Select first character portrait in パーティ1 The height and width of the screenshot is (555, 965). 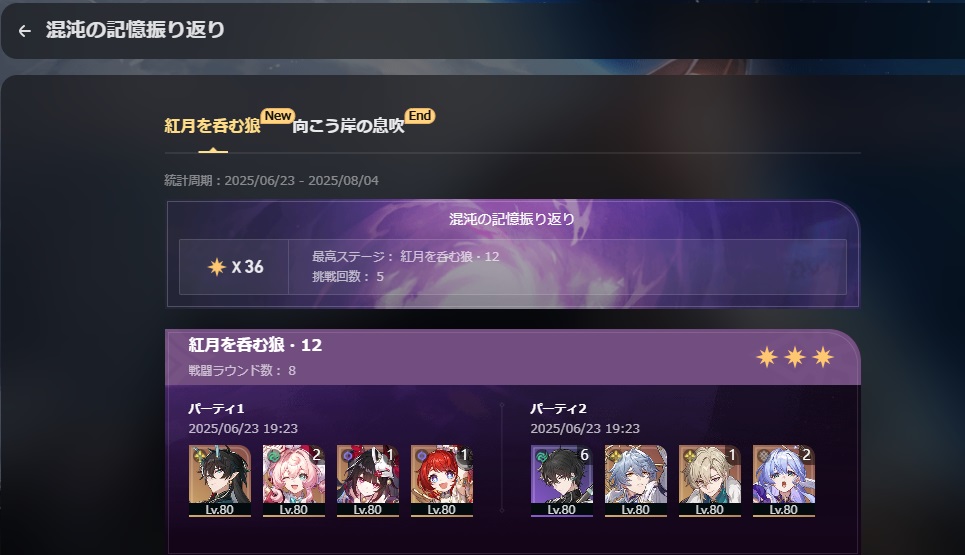click(220, 481)
